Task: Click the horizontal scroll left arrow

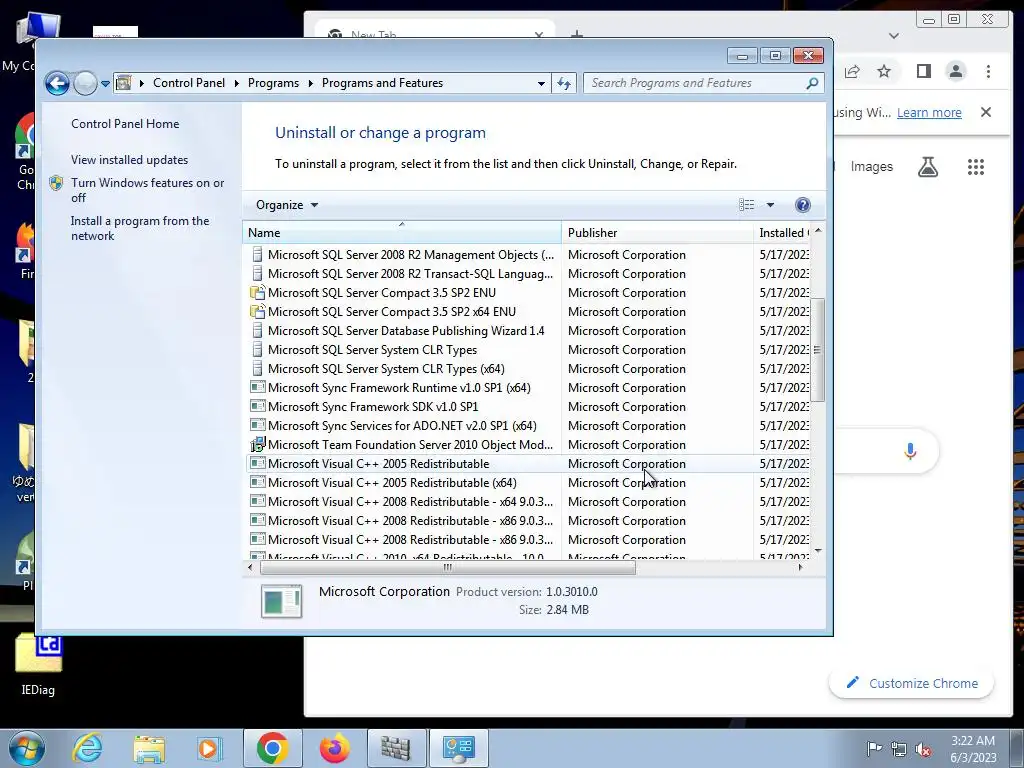Action: click(250, 568)
